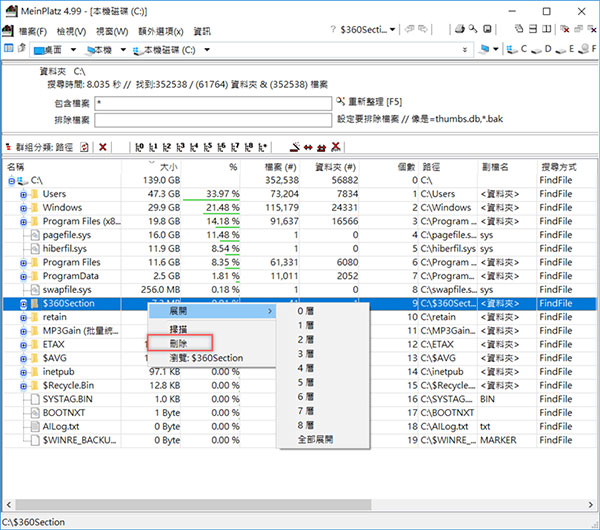The image size is (600, 530).
Task: Click the expand level 0 toolbar icon
Action: tap(139, 147)
